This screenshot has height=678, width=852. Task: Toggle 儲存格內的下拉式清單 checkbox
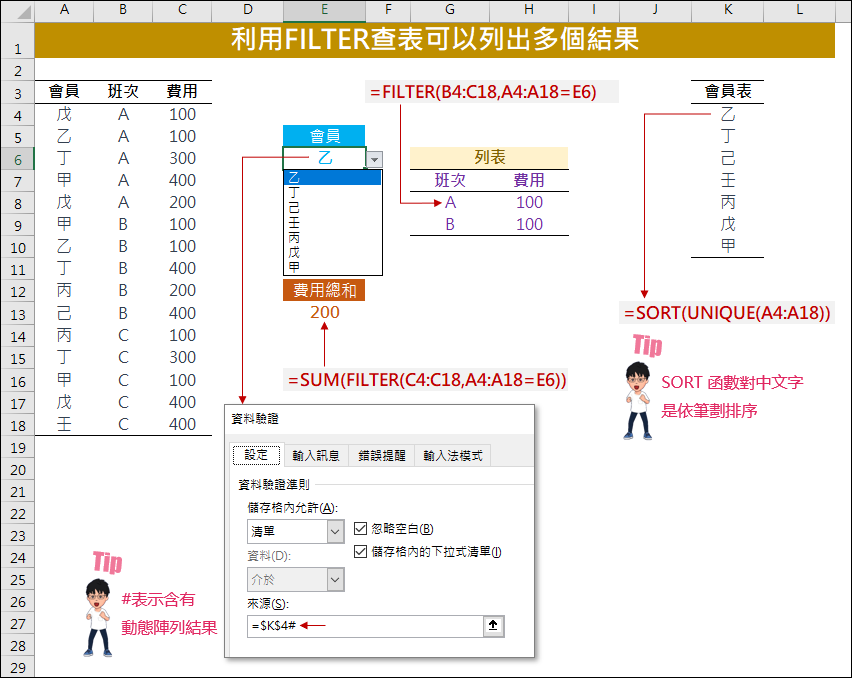360,551
